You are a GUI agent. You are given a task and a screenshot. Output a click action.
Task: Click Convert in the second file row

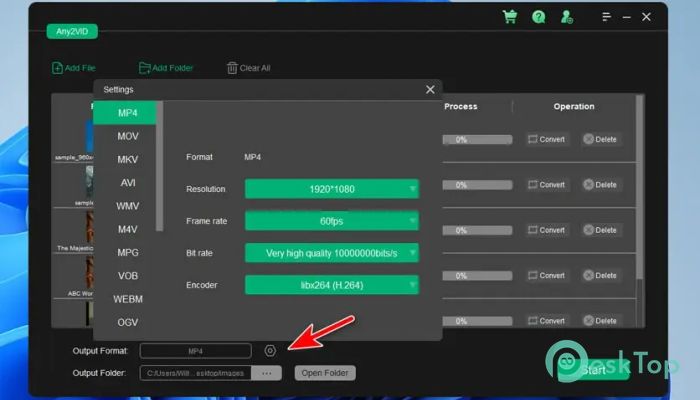click(546, 185)
